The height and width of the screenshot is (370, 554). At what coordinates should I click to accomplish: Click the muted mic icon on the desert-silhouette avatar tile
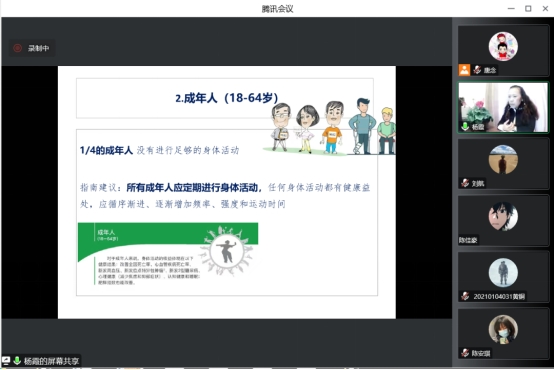[465, 183]
